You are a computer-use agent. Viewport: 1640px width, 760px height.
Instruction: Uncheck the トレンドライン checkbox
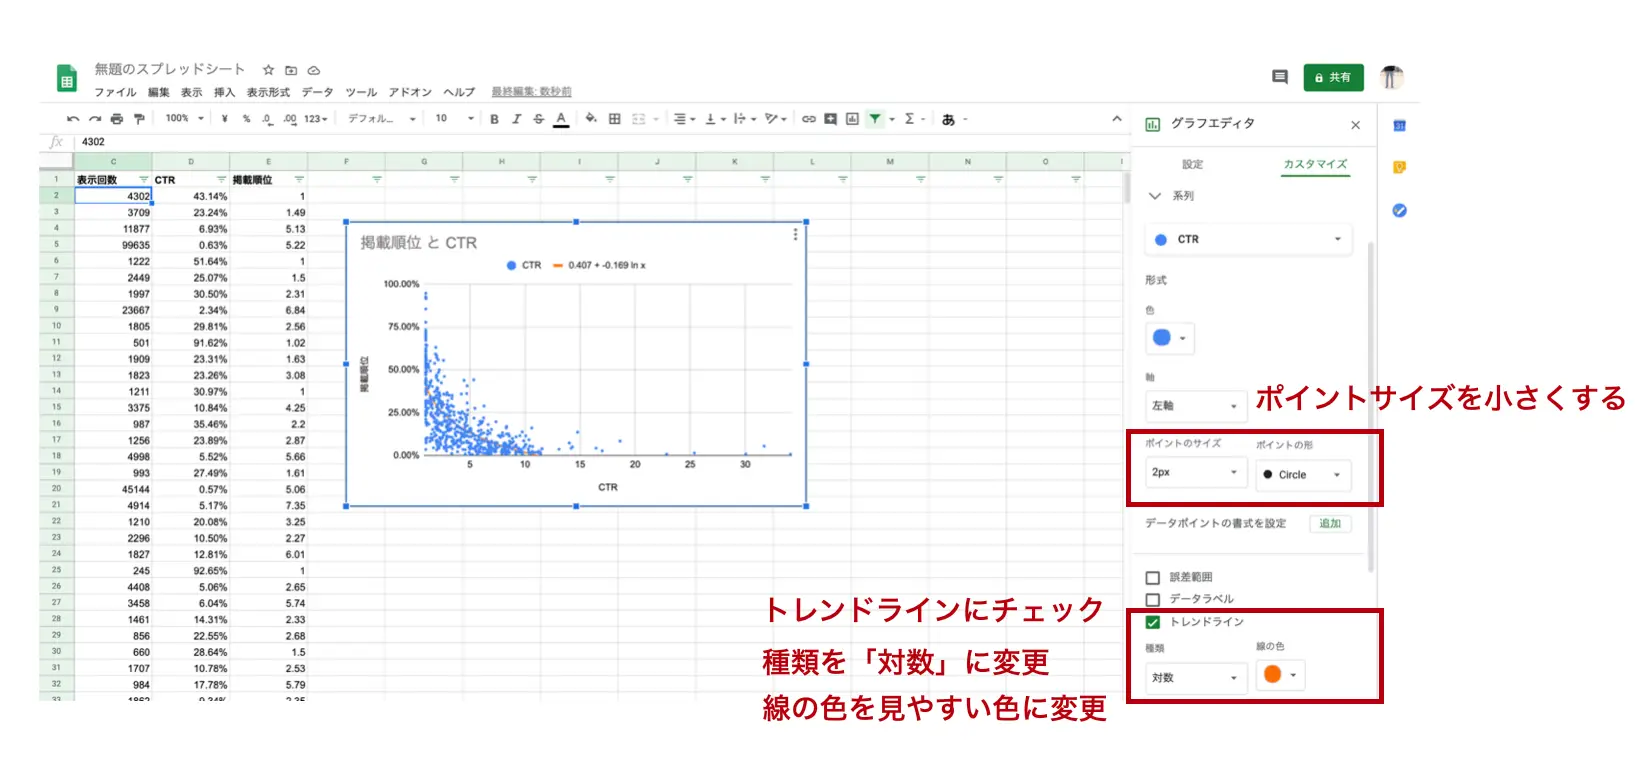(1152, 622)
